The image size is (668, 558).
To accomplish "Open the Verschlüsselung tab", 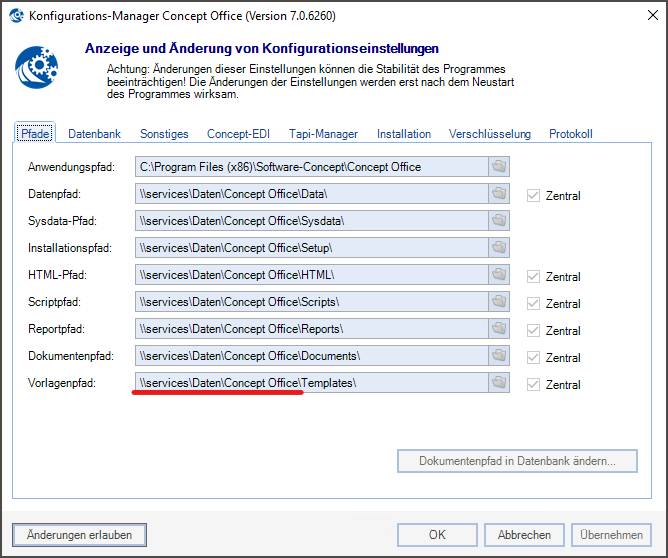I will [x=489, y=134].
